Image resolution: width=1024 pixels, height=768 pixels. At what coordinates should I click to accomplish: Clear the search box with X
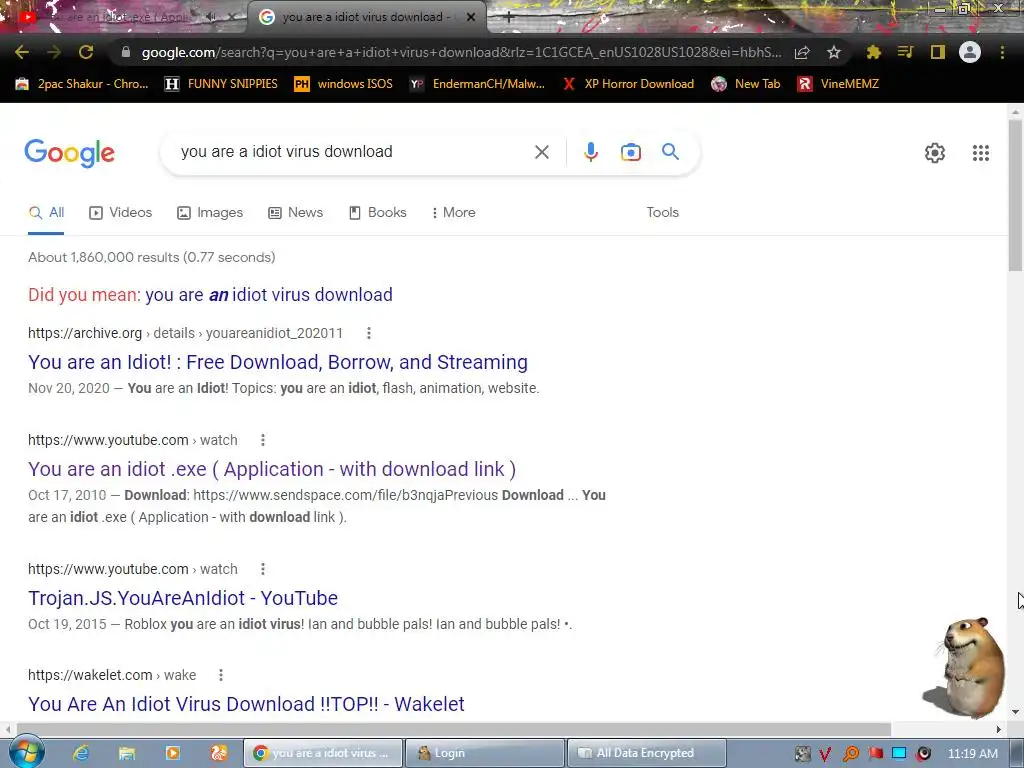541,152
